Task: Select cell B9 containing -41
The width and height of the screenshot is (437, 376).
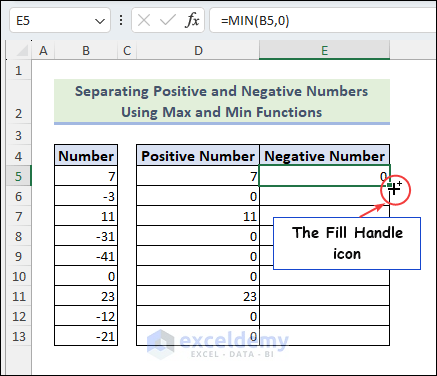Action: point(86,256)
